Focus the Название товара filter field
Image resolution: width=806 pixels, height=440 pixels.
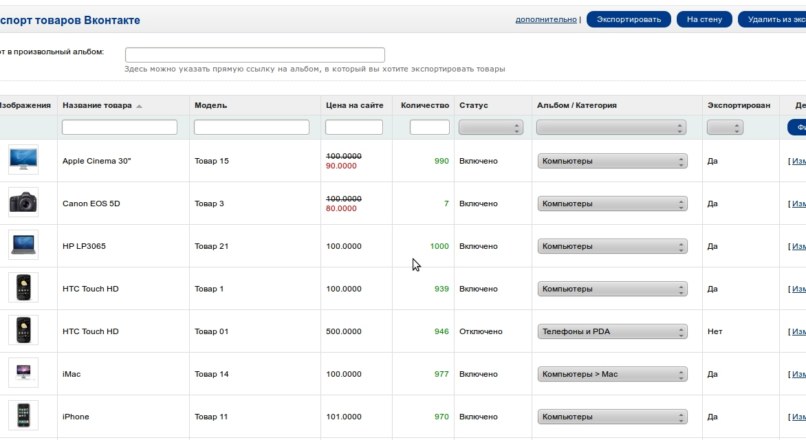tap(120, 127)
